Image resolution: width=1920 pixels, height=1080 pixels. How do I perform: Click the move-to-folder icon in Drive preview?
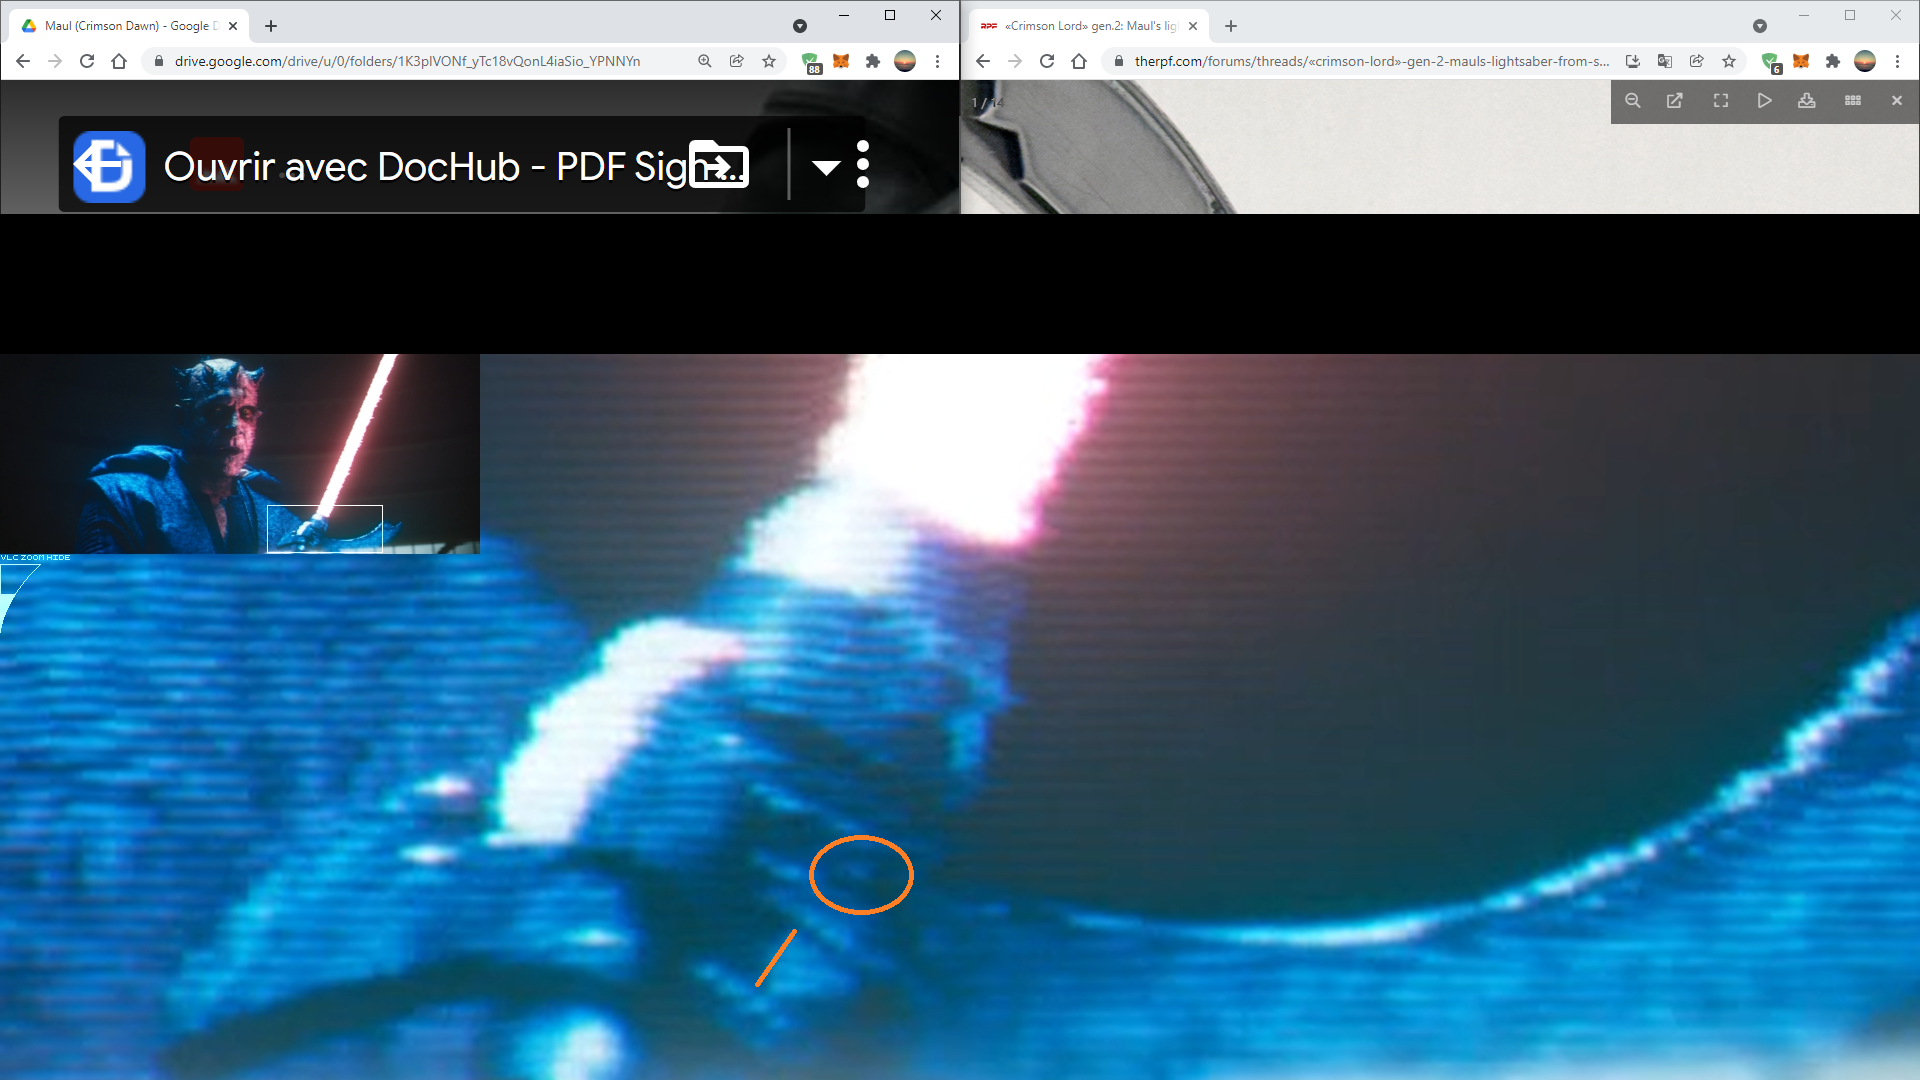pyautogui.click(x=719, y=164)
